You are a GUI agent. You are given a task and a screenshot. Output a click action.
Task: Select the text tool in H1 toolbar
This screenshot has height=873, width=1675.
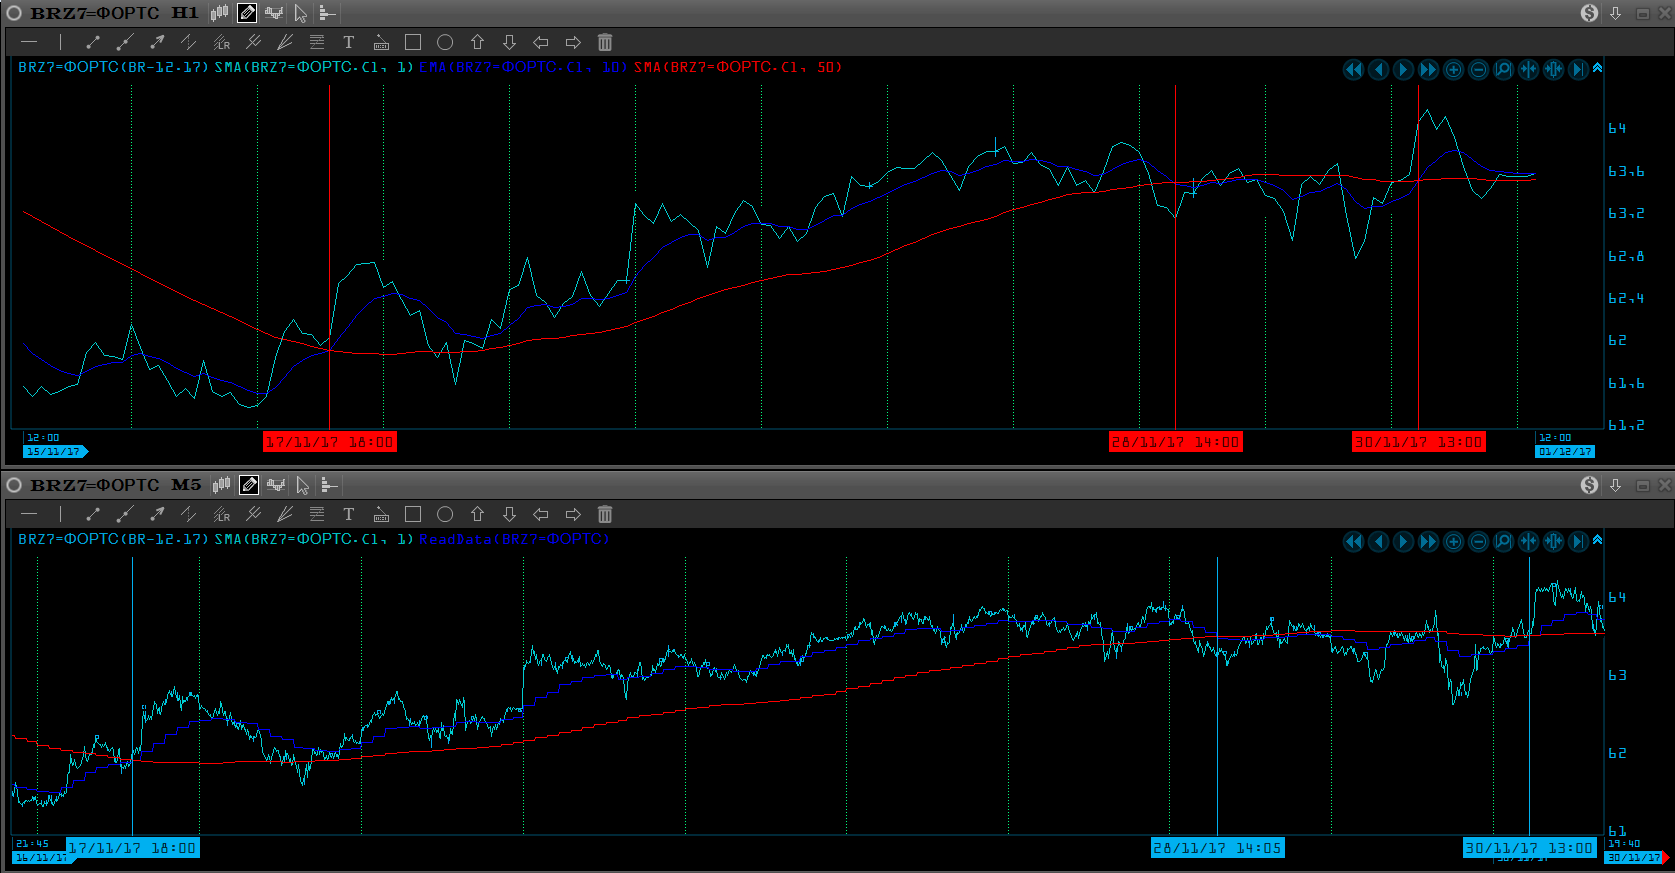[x=348, y=42]
